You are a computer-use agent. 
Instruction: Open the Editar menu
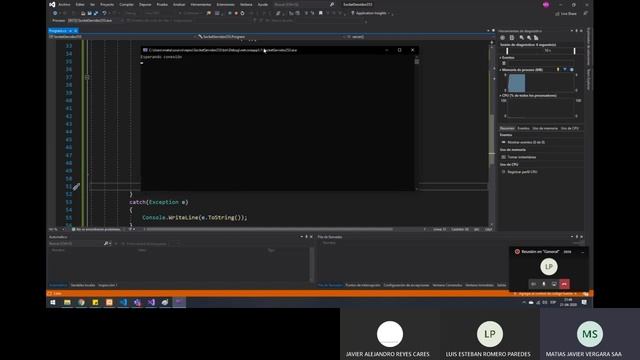[80, 4]
